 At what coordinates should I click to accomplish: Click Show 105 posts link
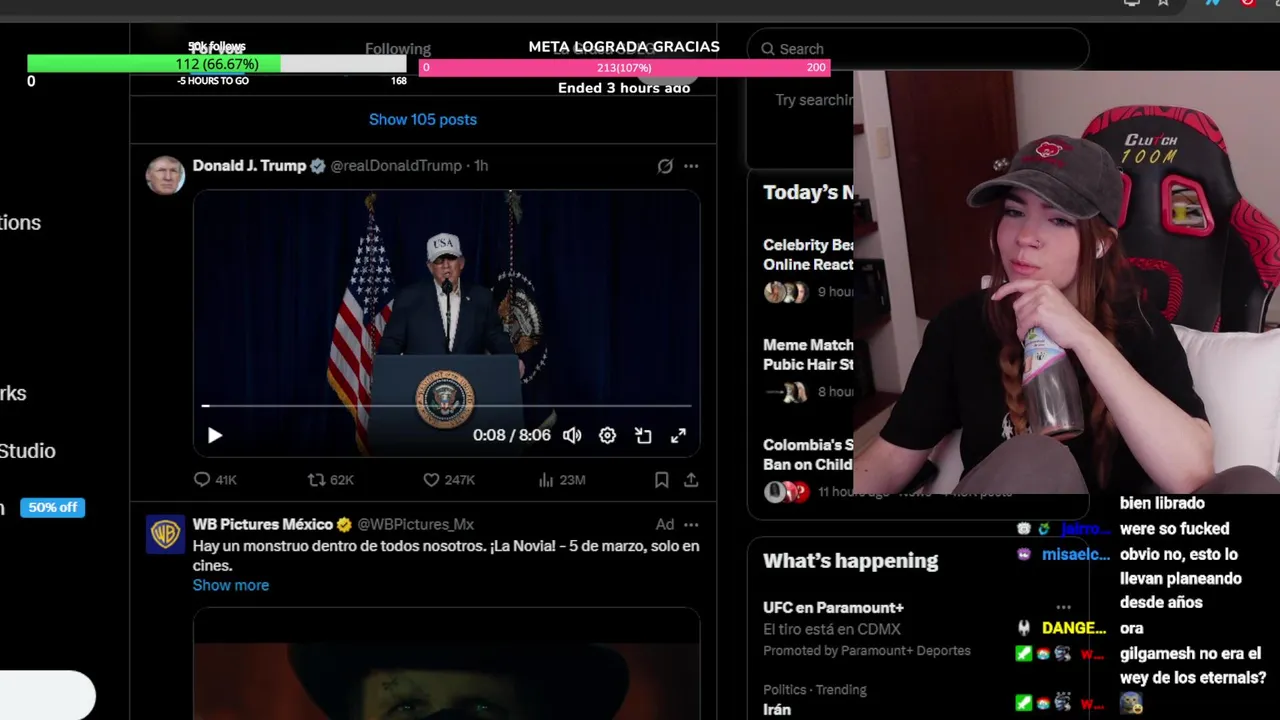click(x=423, y=119)
